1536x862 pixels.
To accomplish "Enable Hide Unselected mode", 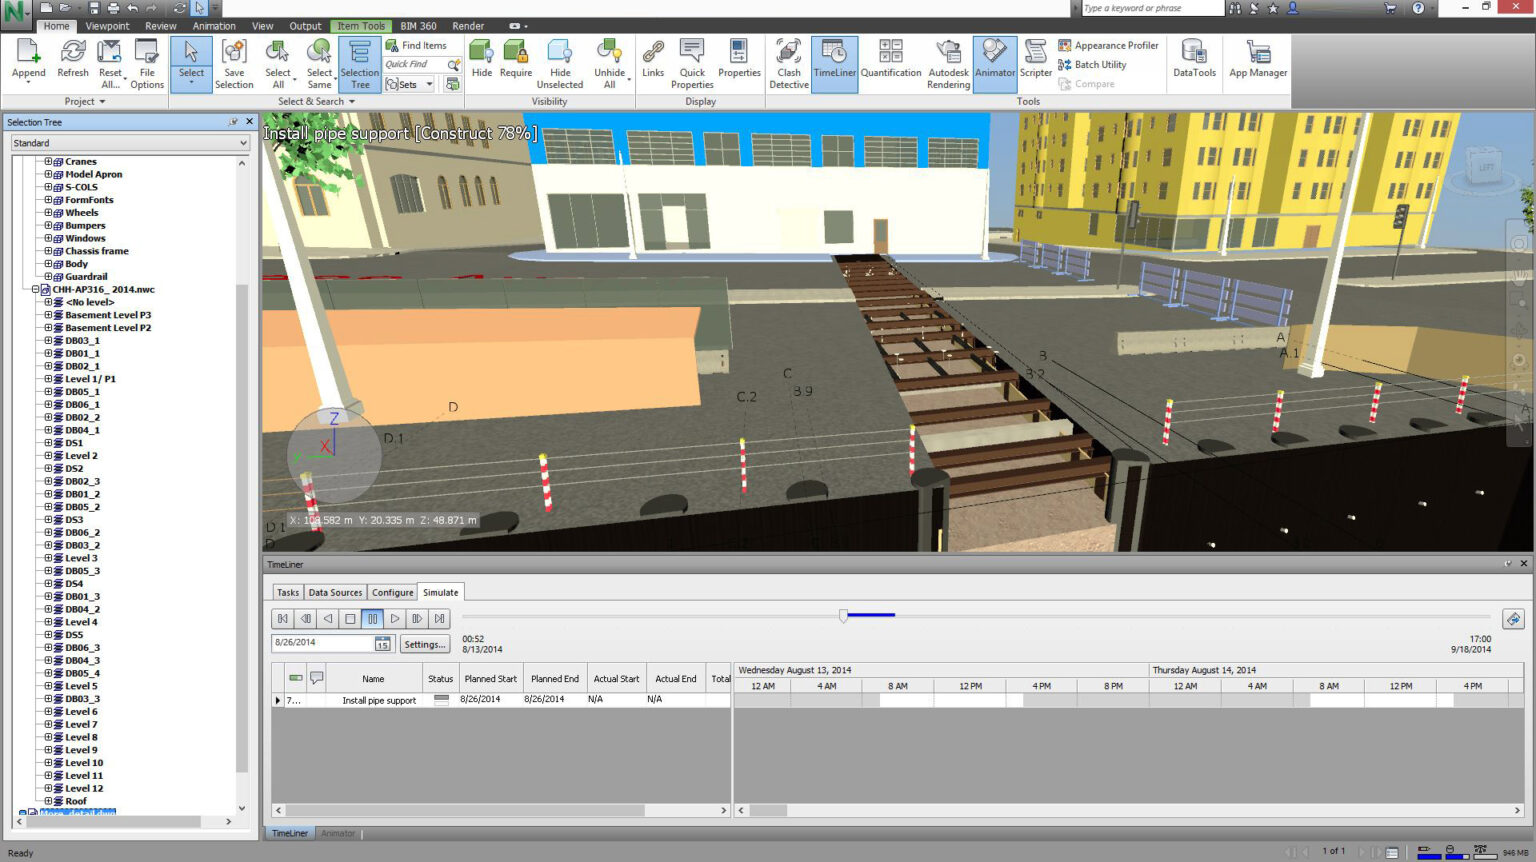I will (559, 62).
